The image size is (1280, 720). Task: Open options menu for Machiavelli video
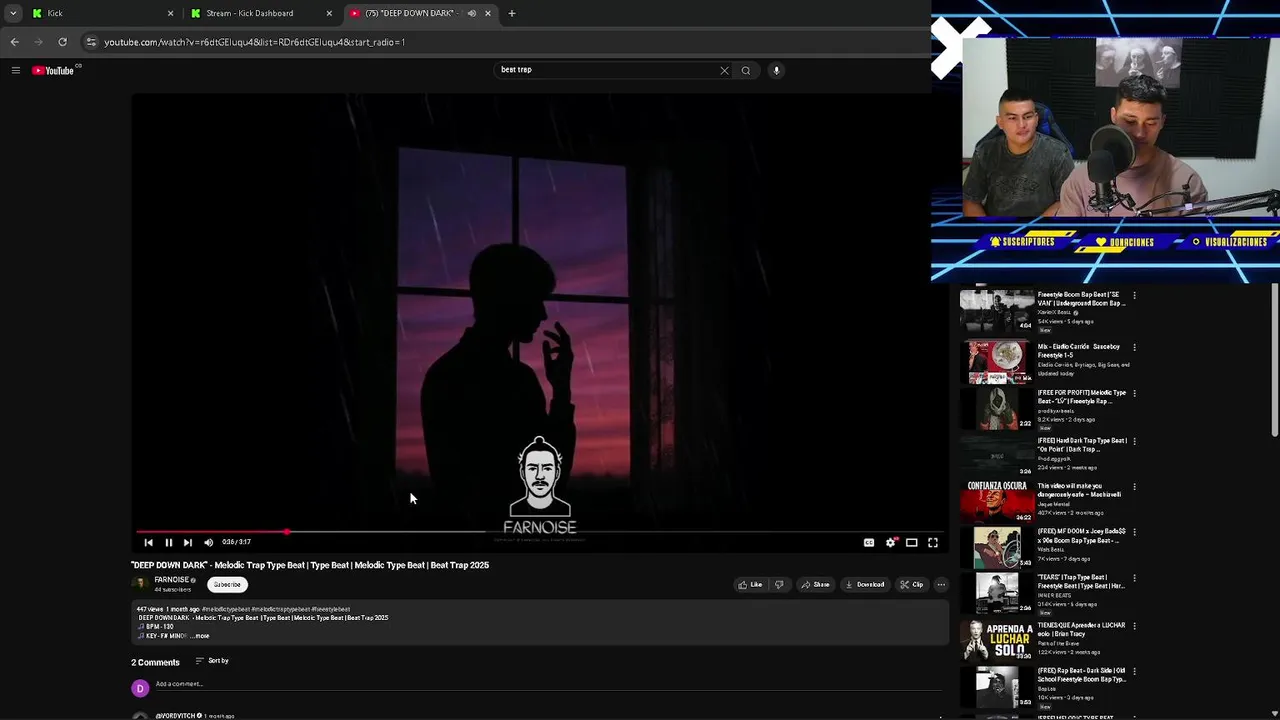[1134, 487]
